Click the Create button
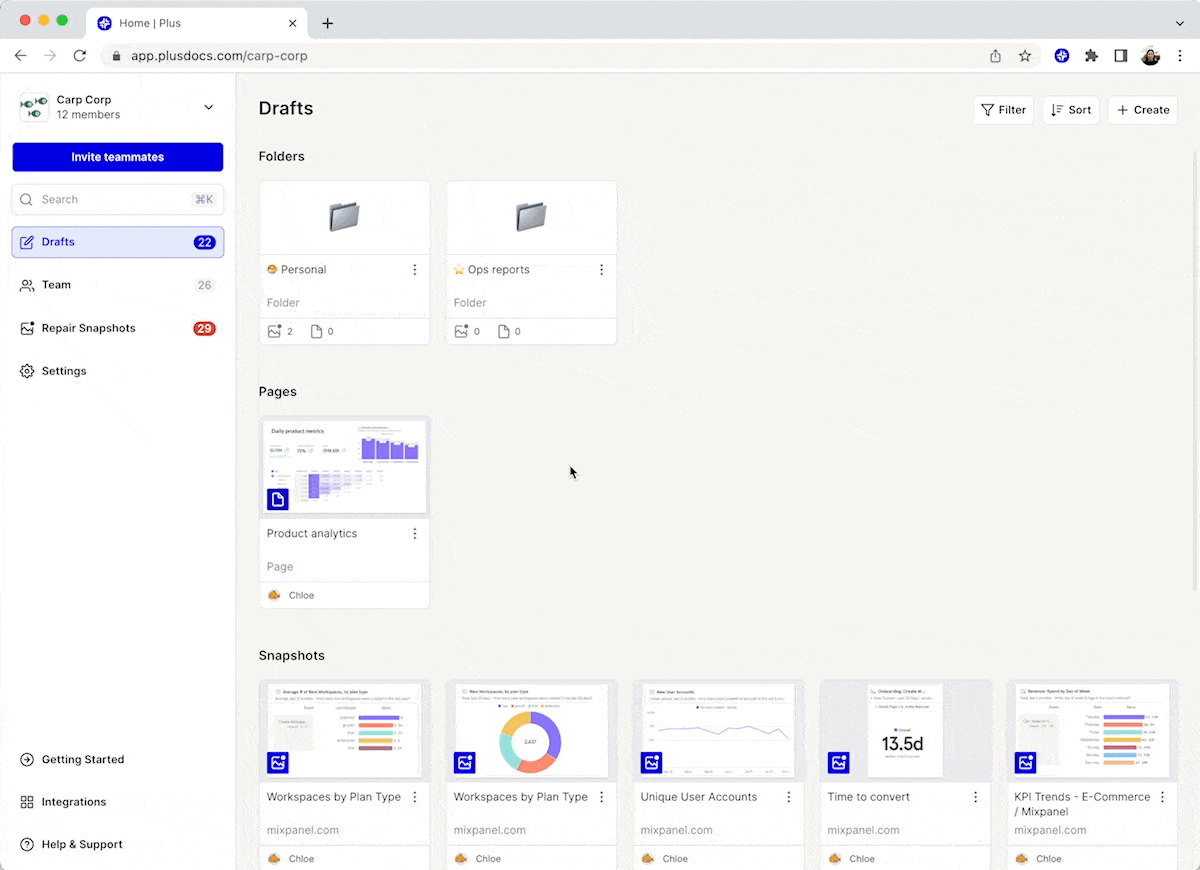Viewport: 1200px width, 870px height. click(1143, 110)
